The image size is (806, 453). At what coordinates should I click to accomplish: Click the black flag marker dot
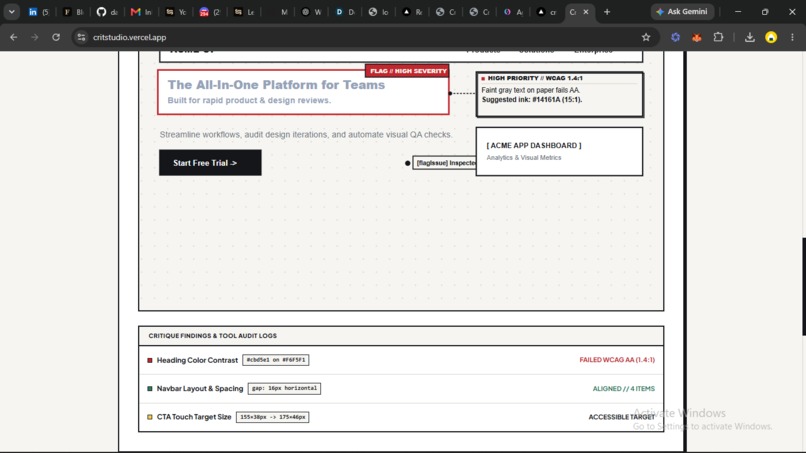click(408, 164)
